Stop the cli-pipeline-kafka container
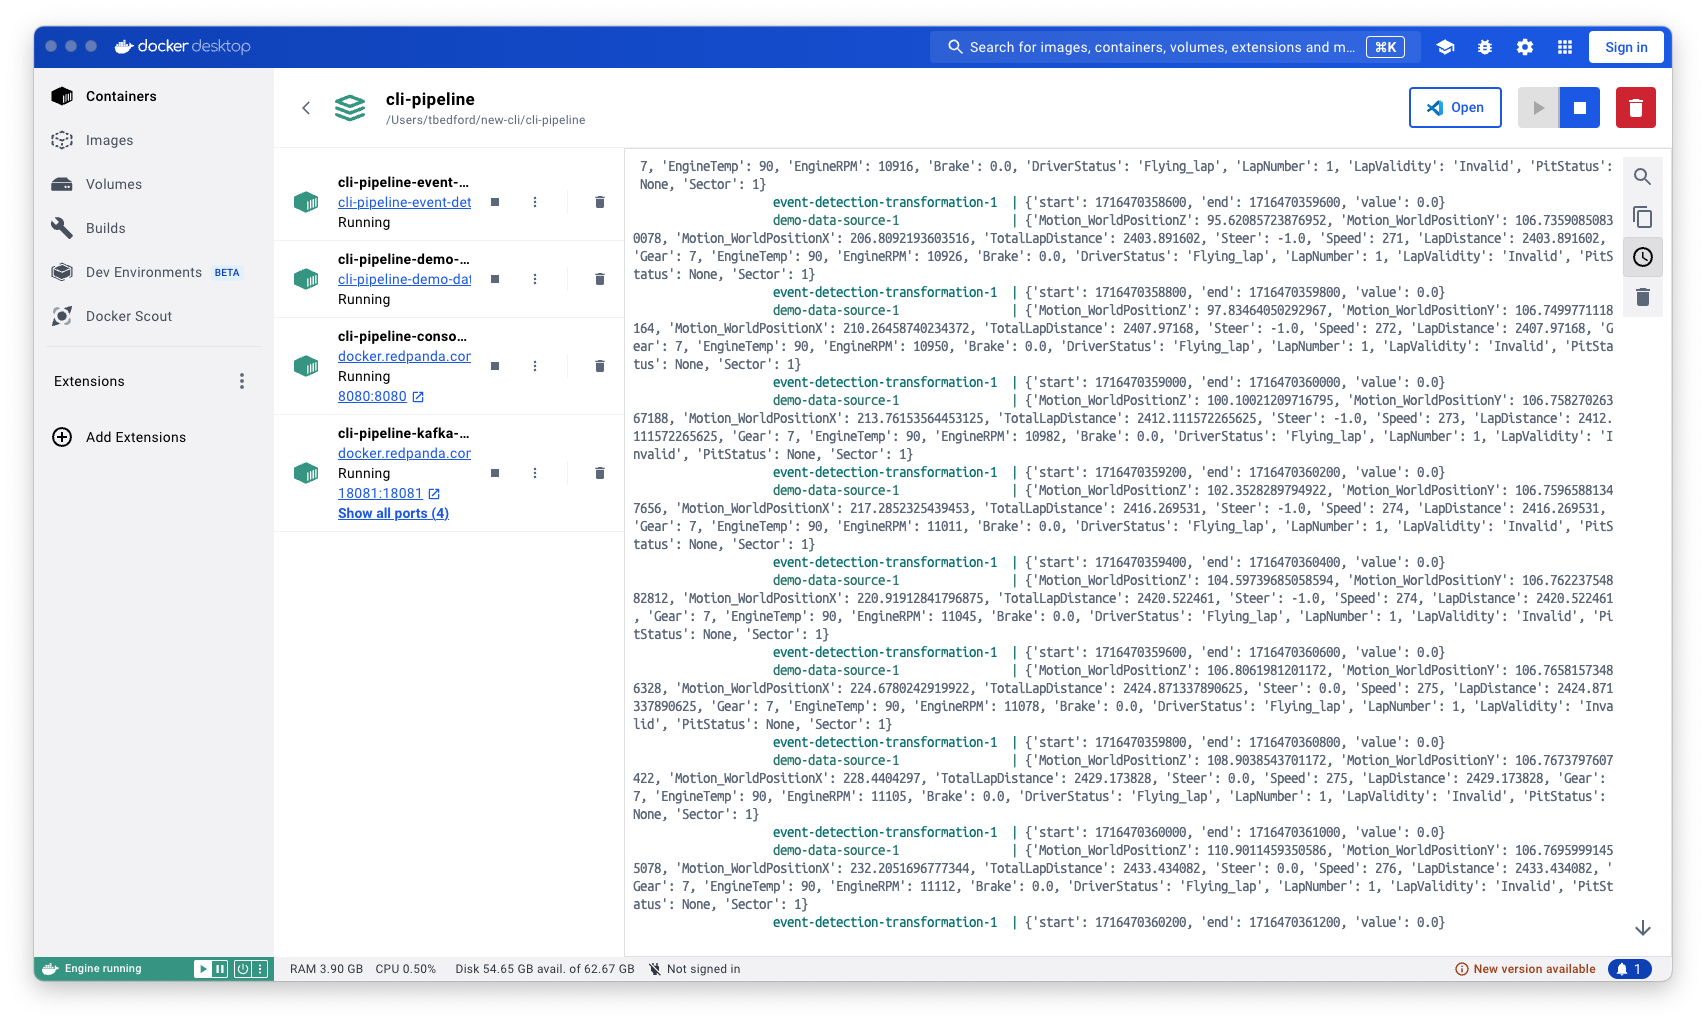 click(x=495, y=473)
